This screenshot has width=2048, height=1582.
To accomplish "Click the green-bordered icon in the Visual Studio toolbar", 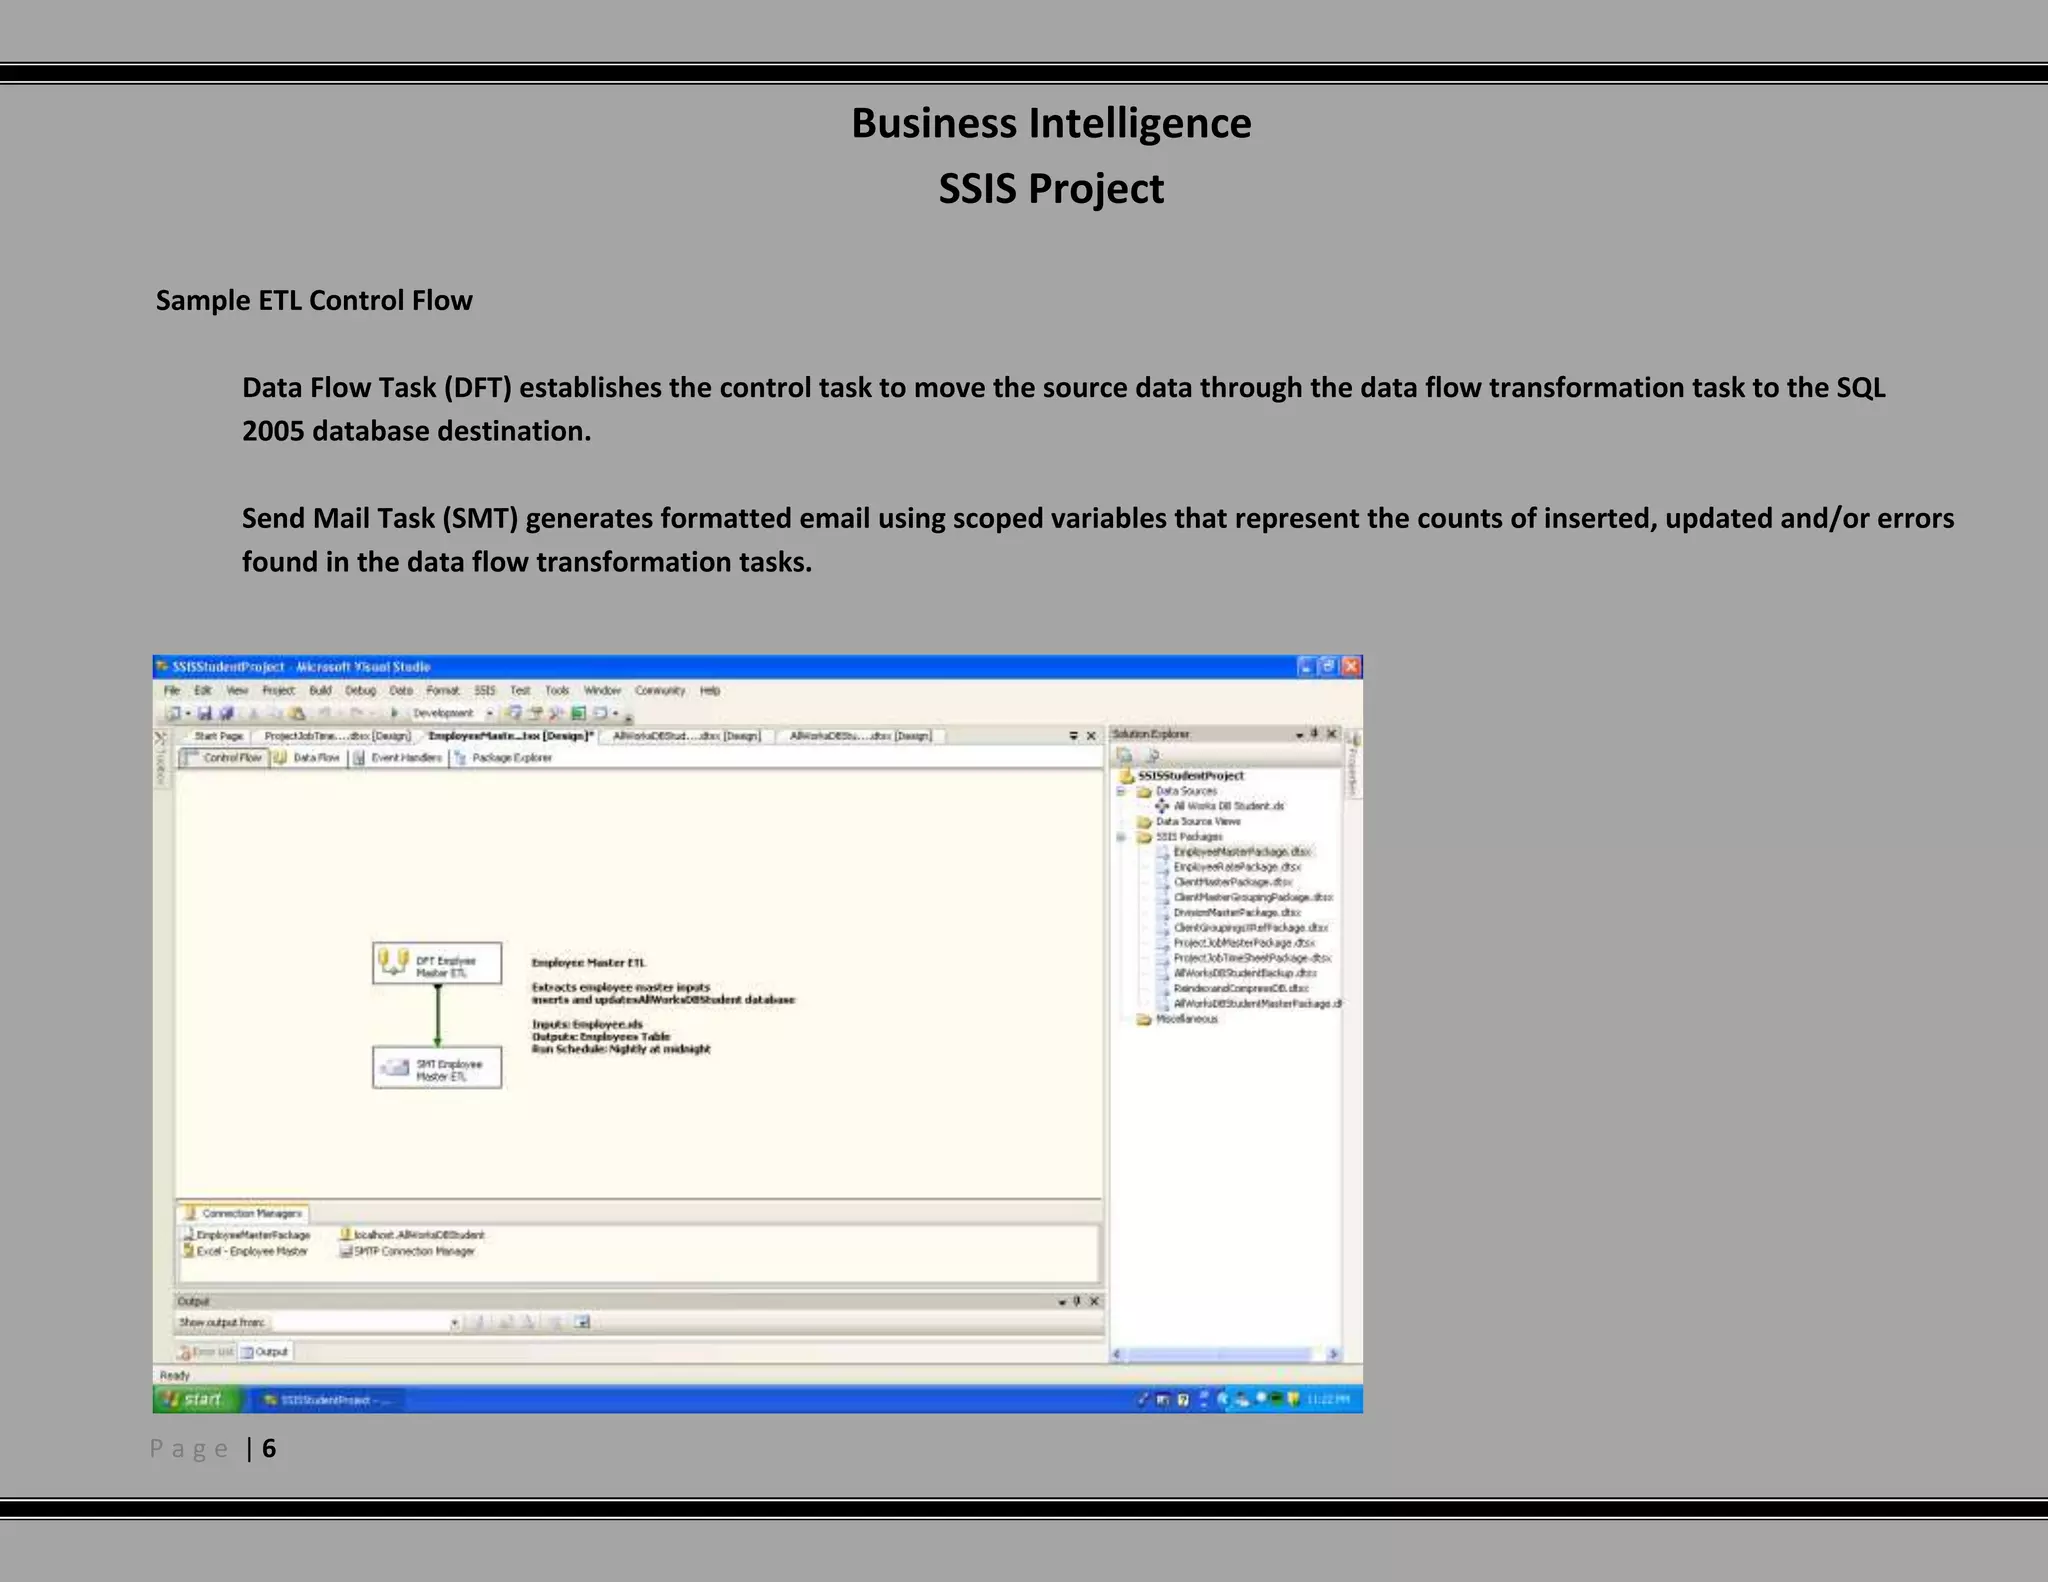I will pyautogui.click(x=579, y=713).
